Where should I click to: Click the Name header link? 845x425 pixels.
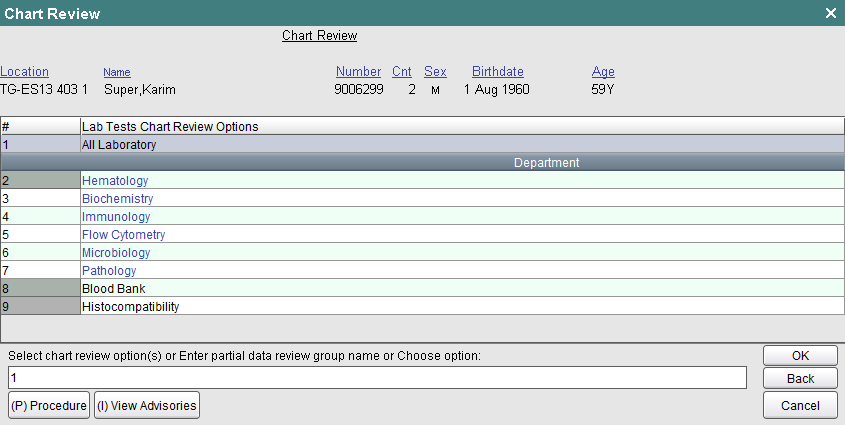tap(117, 72)
